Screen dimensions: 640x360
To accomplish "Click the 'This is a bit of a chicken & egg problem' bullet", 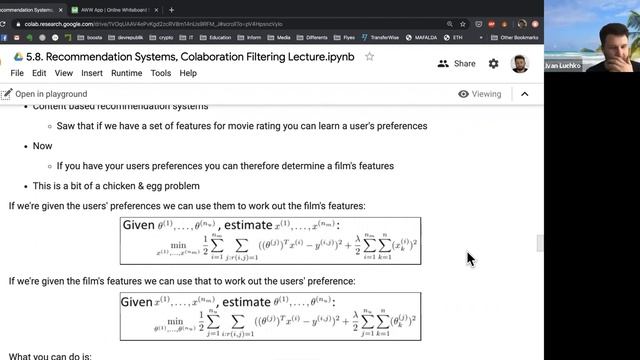I will pyautogui.click(x=116, y=186).
